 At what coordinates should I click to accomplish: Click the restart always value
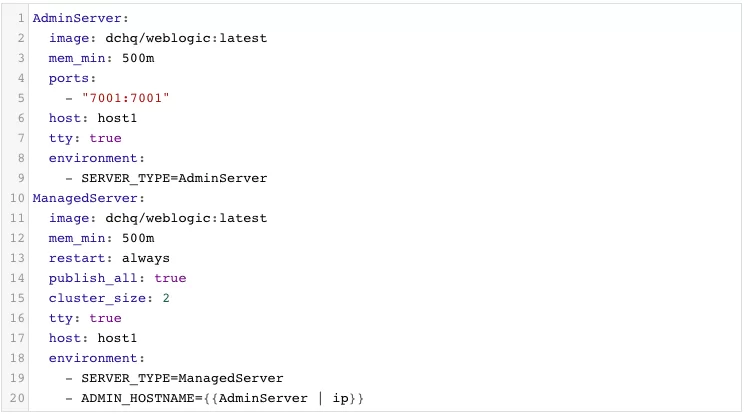146,258
